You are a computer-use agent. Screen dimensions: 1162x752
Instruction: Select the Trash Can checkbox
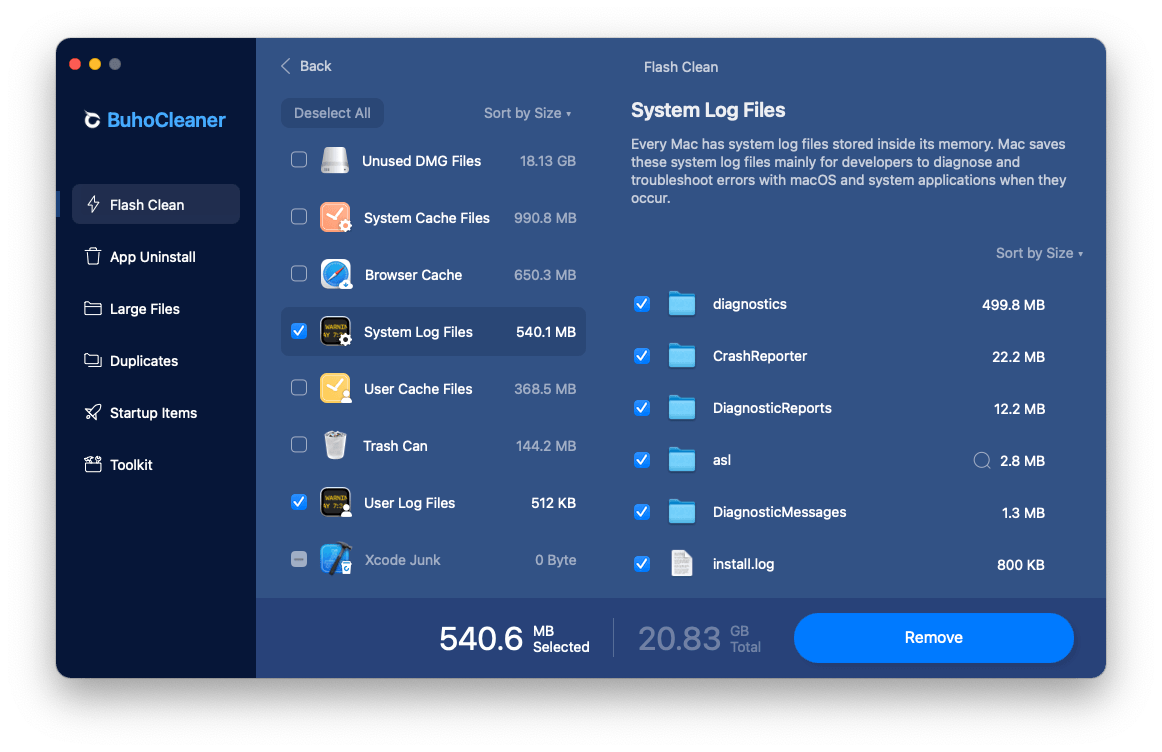pos(299,445)
